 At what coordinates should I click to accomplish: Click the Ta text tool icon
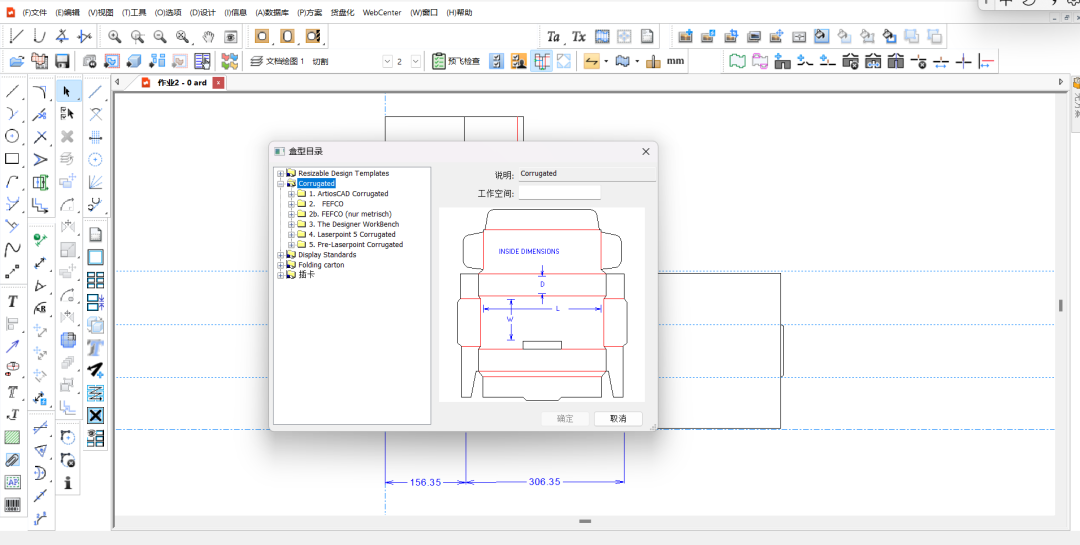click(554, 37)
